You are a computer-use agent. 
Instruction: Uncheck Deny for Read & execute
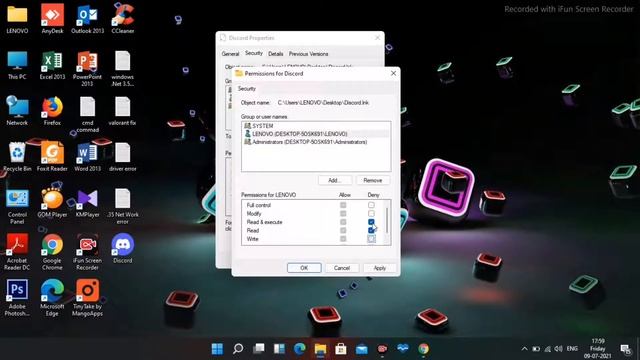tap(371, 222)
